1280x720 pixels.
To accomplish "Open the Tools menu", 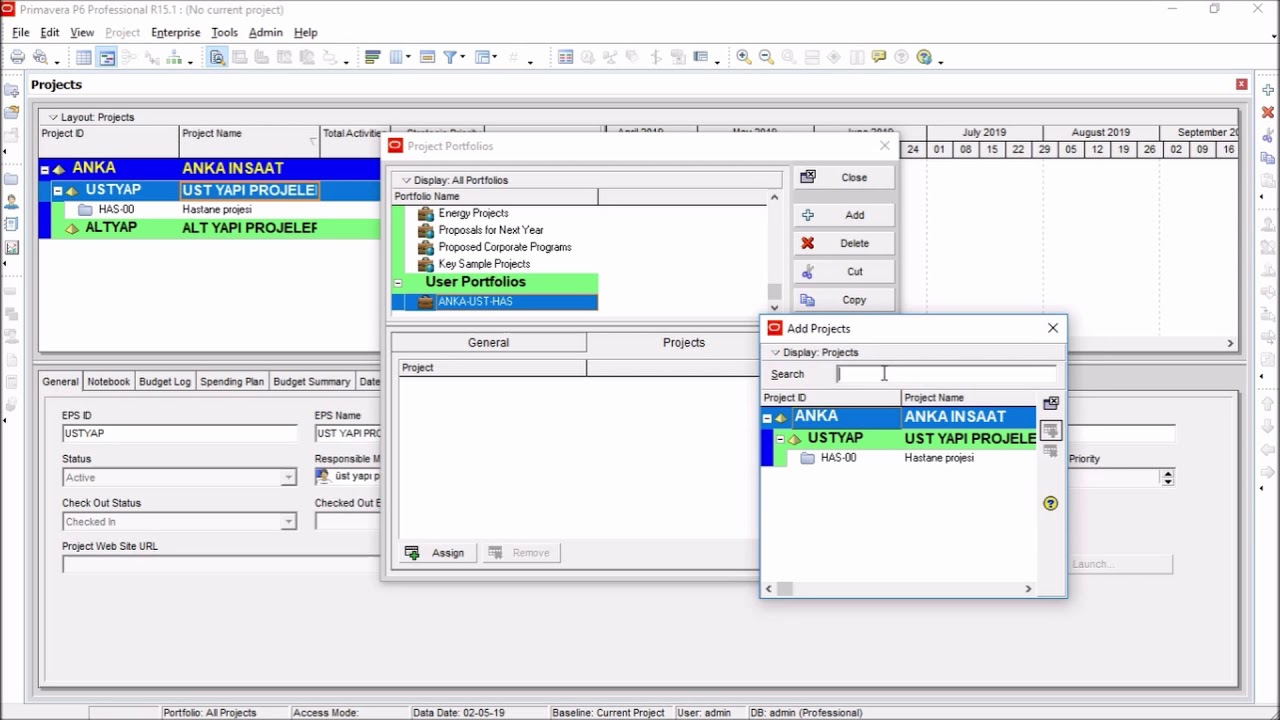I will point(224,32).
